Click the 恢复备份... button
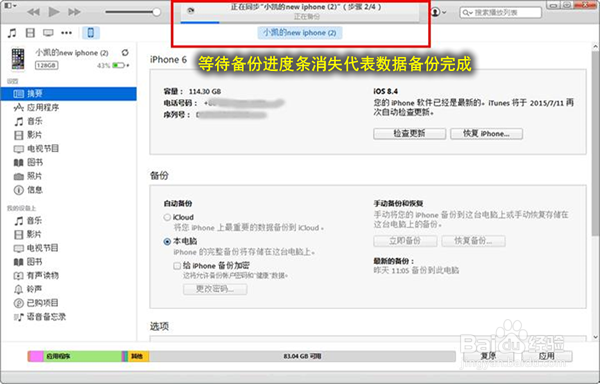 [473, 241]
